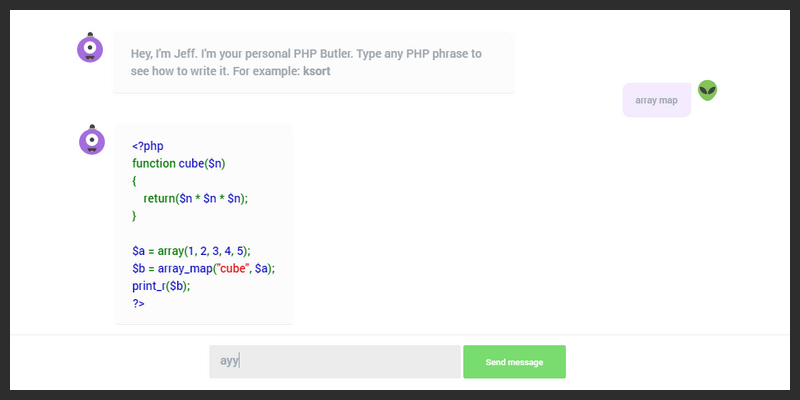Click the closing "?>" PHP tag

pyautogui.click(x=138, y=303)
